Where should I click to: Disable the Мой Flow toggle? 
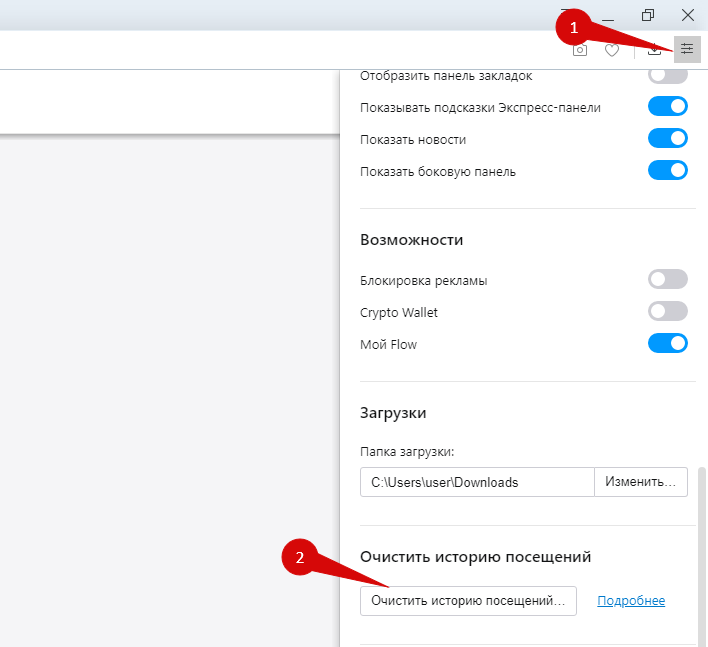pos(668,344)
